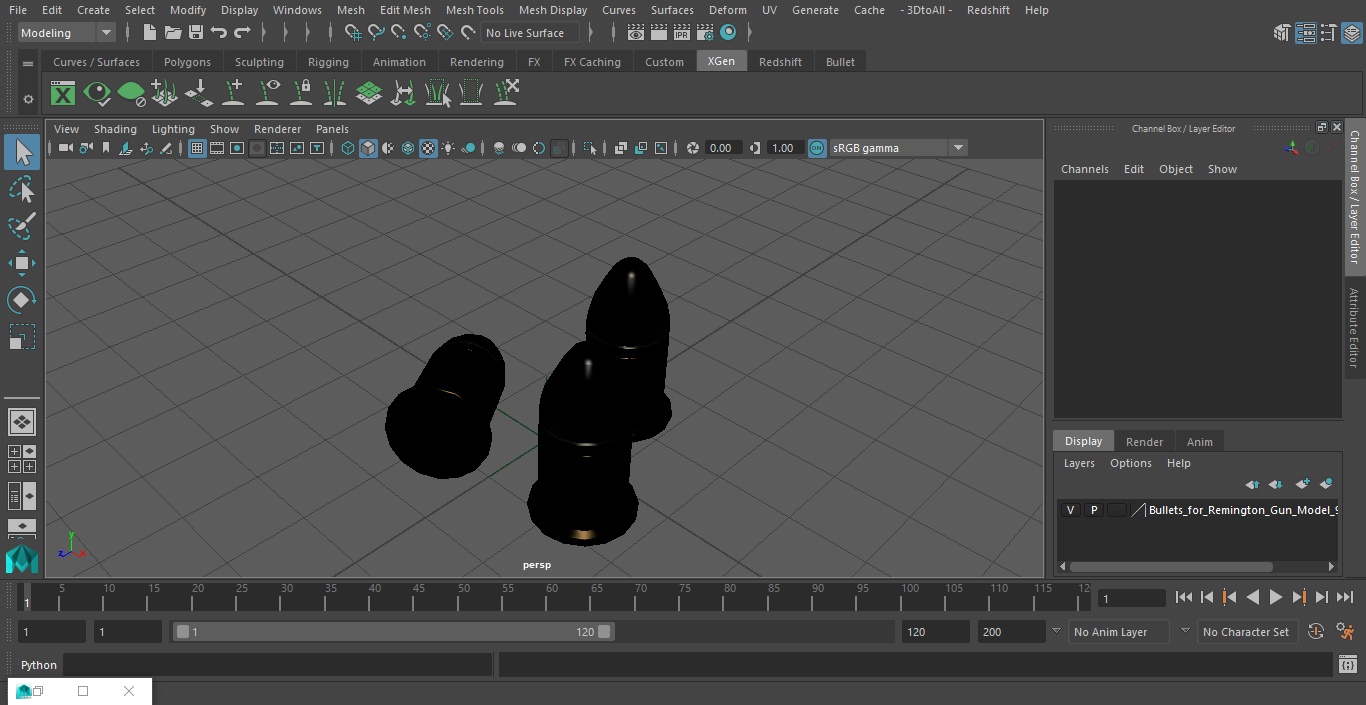Toggle Smooth shade all mode
This screenshot has height=705, width=1366.
pos(368,148)
